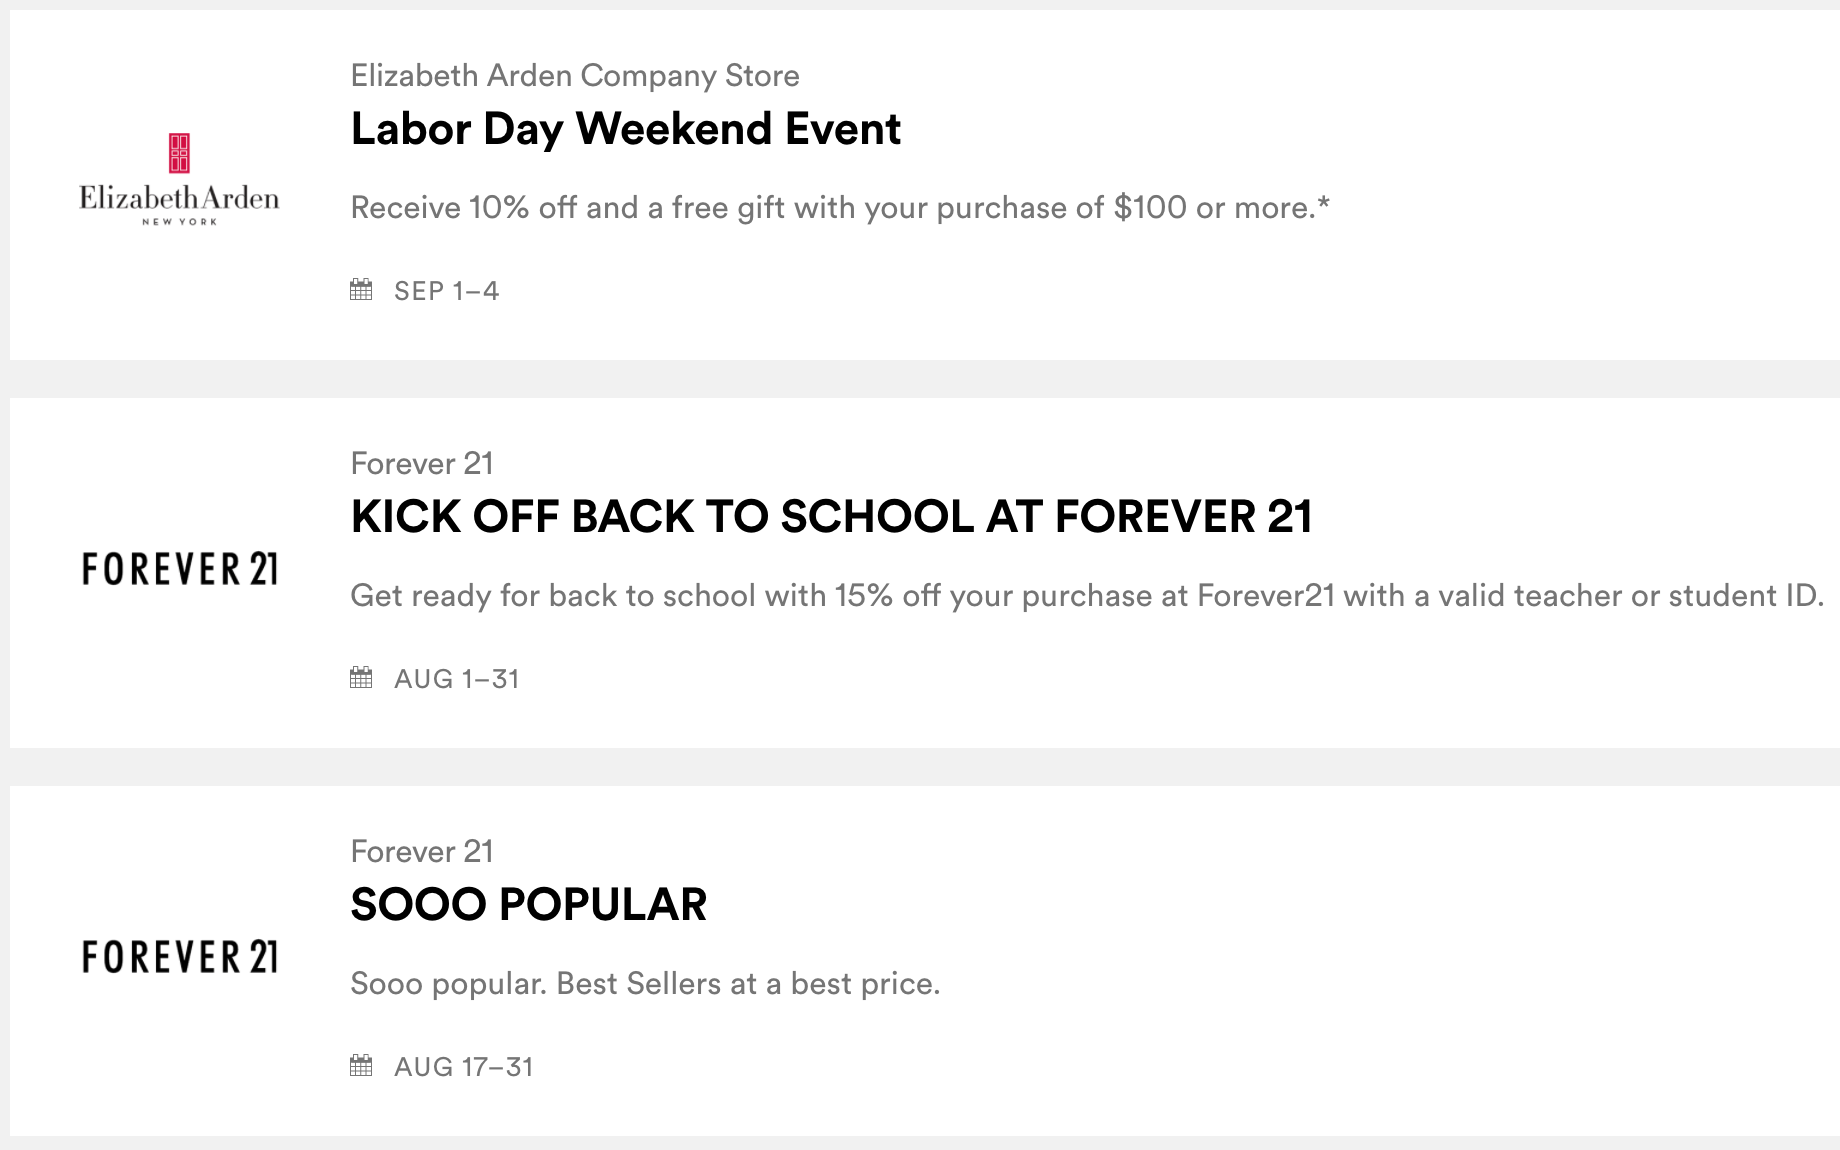
Task: Click the AUG 1–31 date label
Action: pos(456,679)
